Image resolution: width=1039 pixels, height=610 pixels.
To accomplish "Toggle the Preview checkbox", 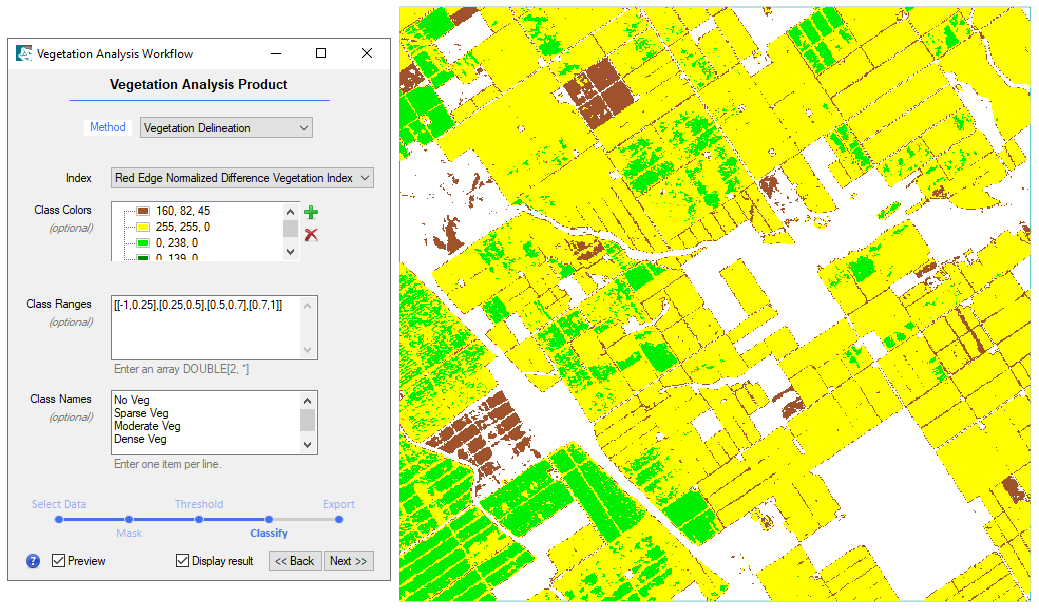I will (x=59, y=561).
